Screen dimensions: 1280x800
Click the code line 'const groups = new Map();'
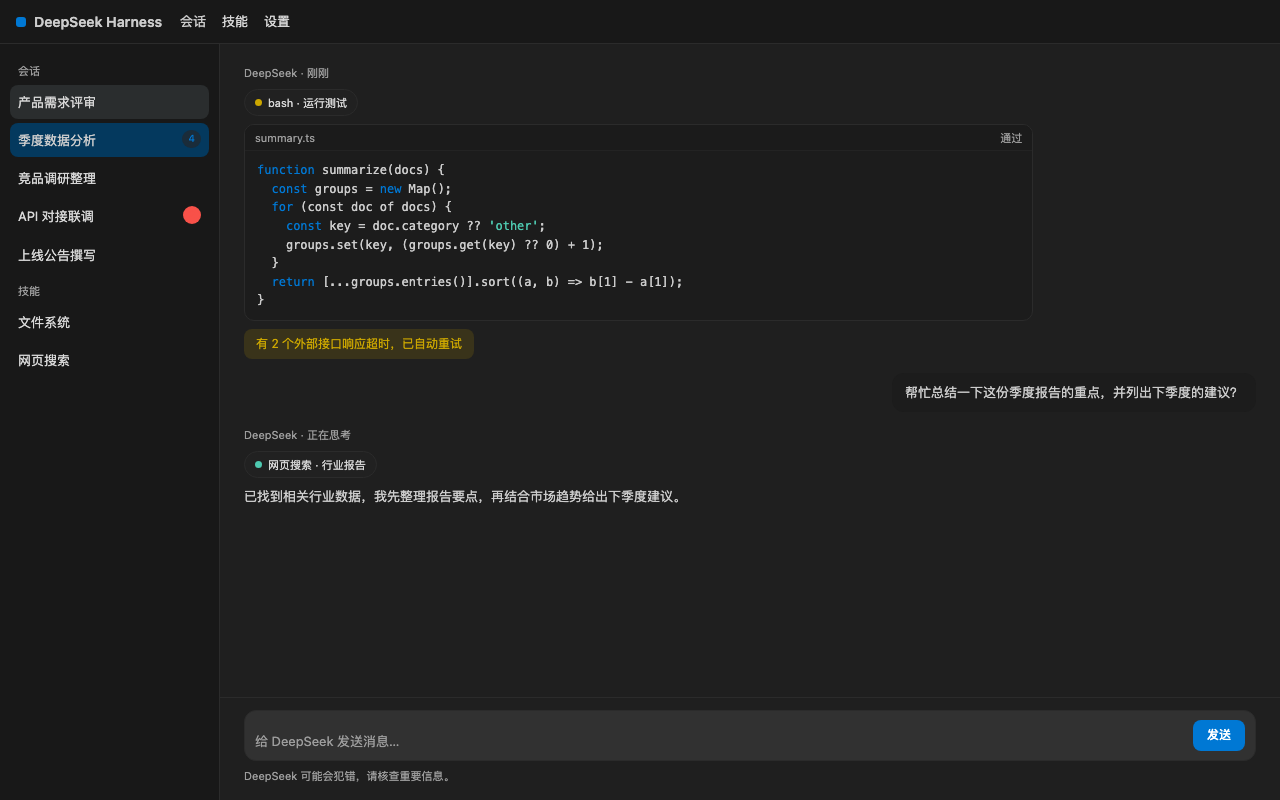tap(362, 189)
